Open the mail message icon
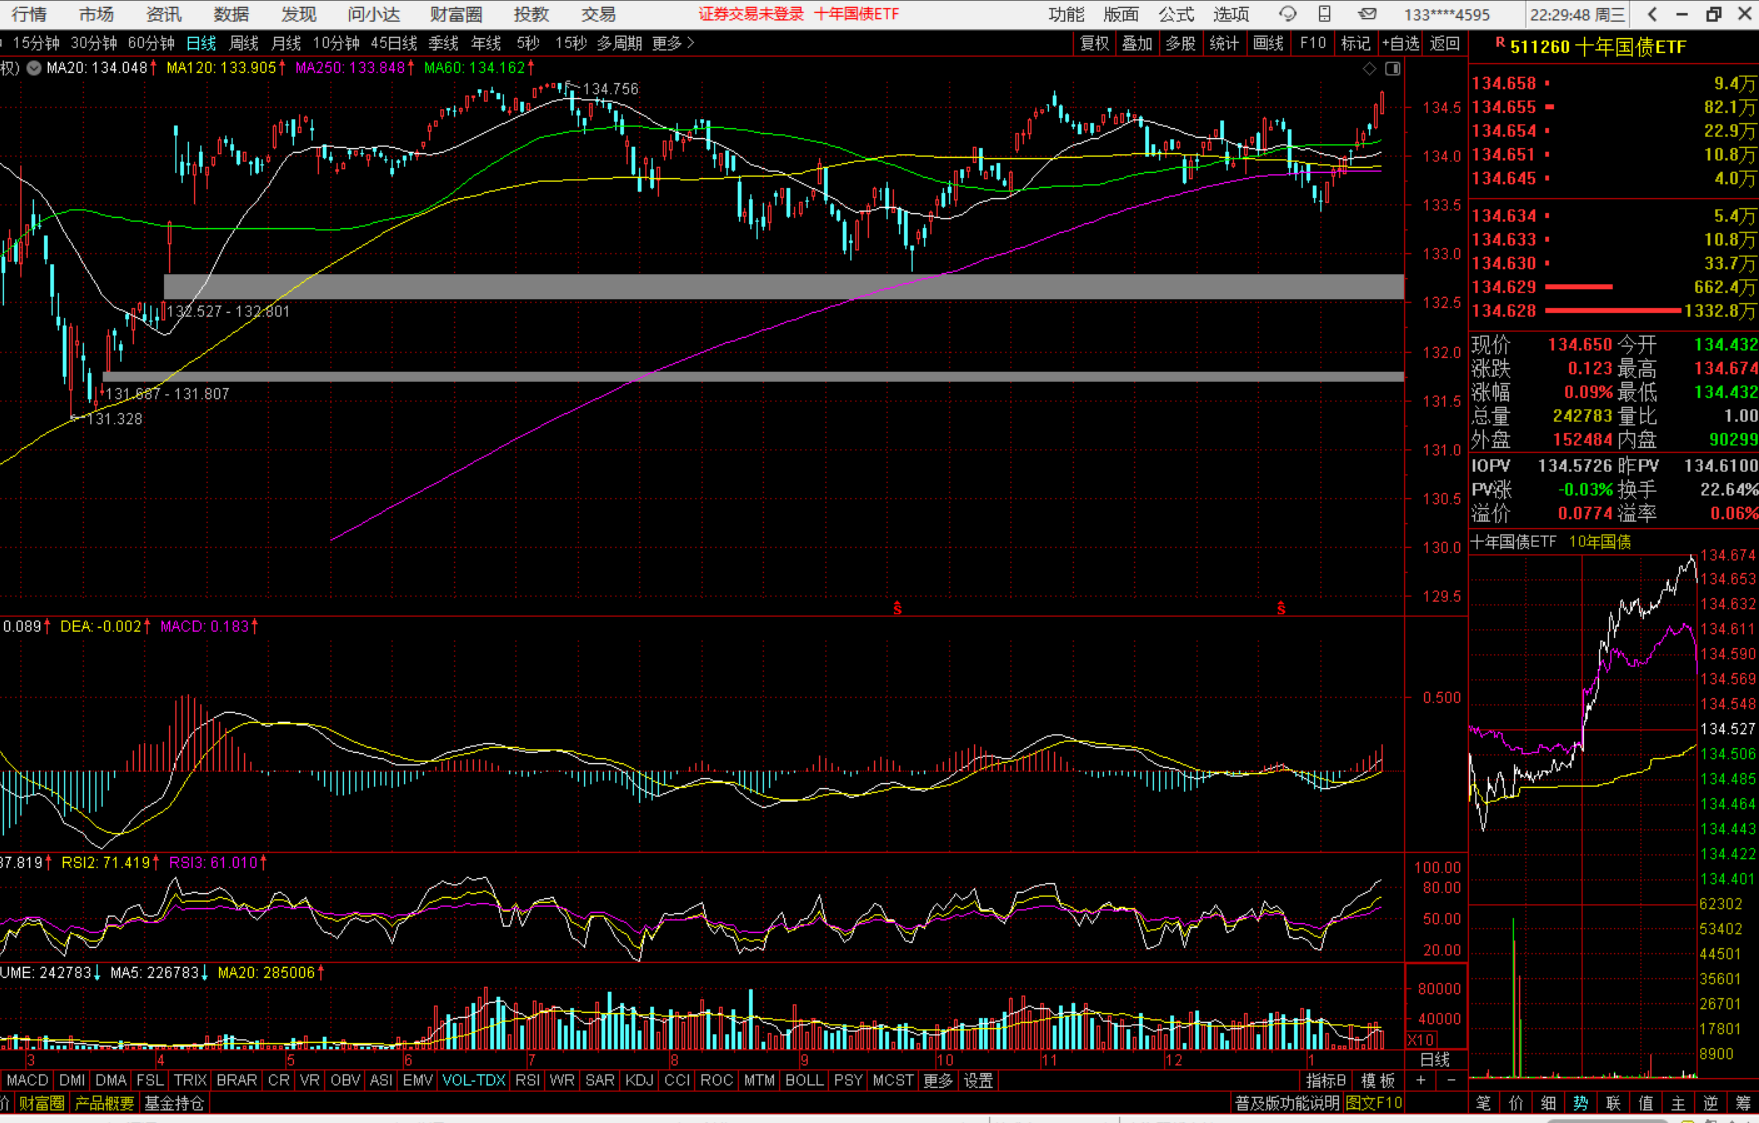This screenshot has width=1759, height=1123. click(1367, 14)
